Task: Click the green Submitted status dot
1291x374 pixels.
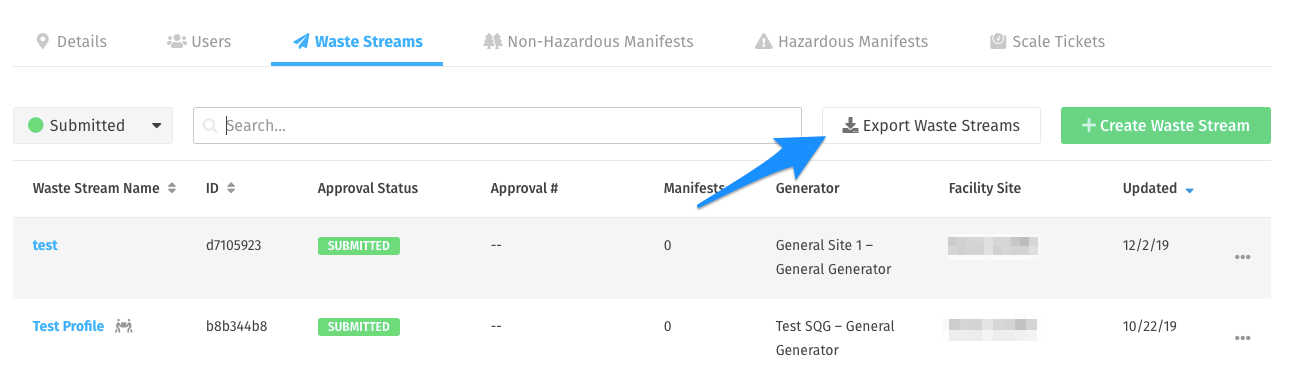Action: pos(36,126)
